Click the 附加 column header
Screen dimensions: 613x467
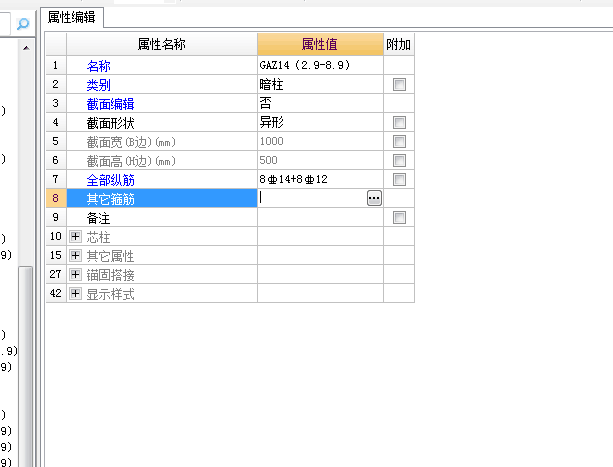(399, 44)
